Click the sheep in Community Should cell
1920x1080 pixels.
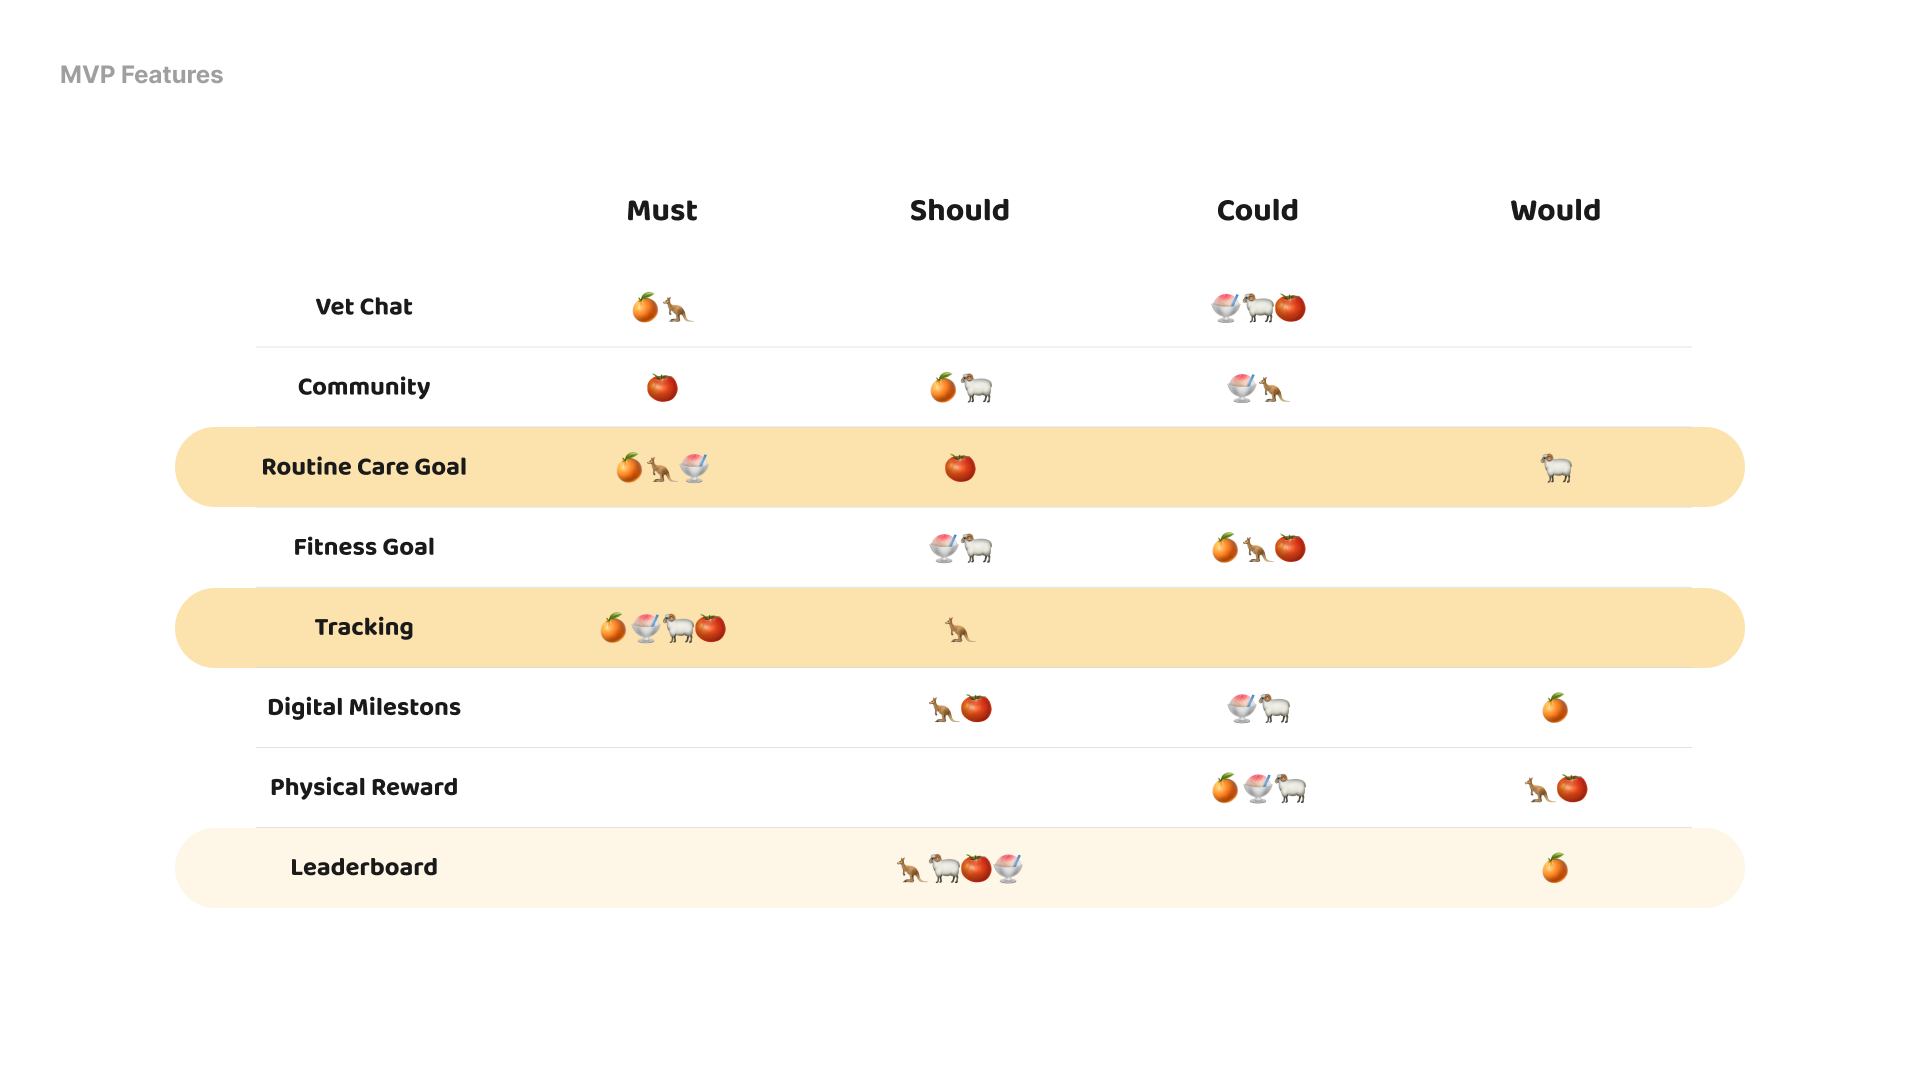click(x=977, y=388)
